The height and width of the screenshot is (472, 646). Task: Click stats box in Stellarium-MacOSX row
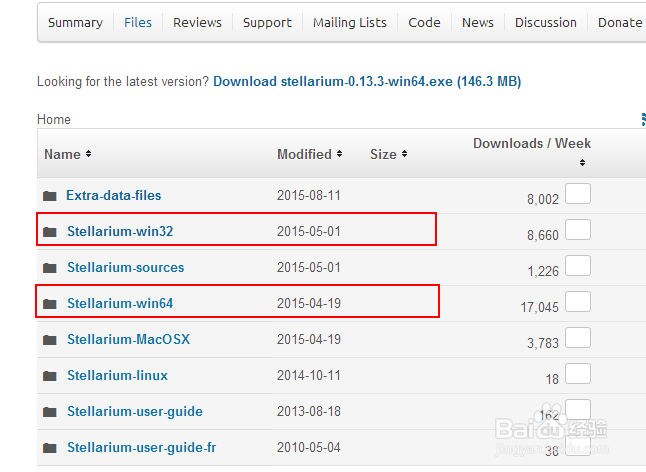(x=578, y=338)
